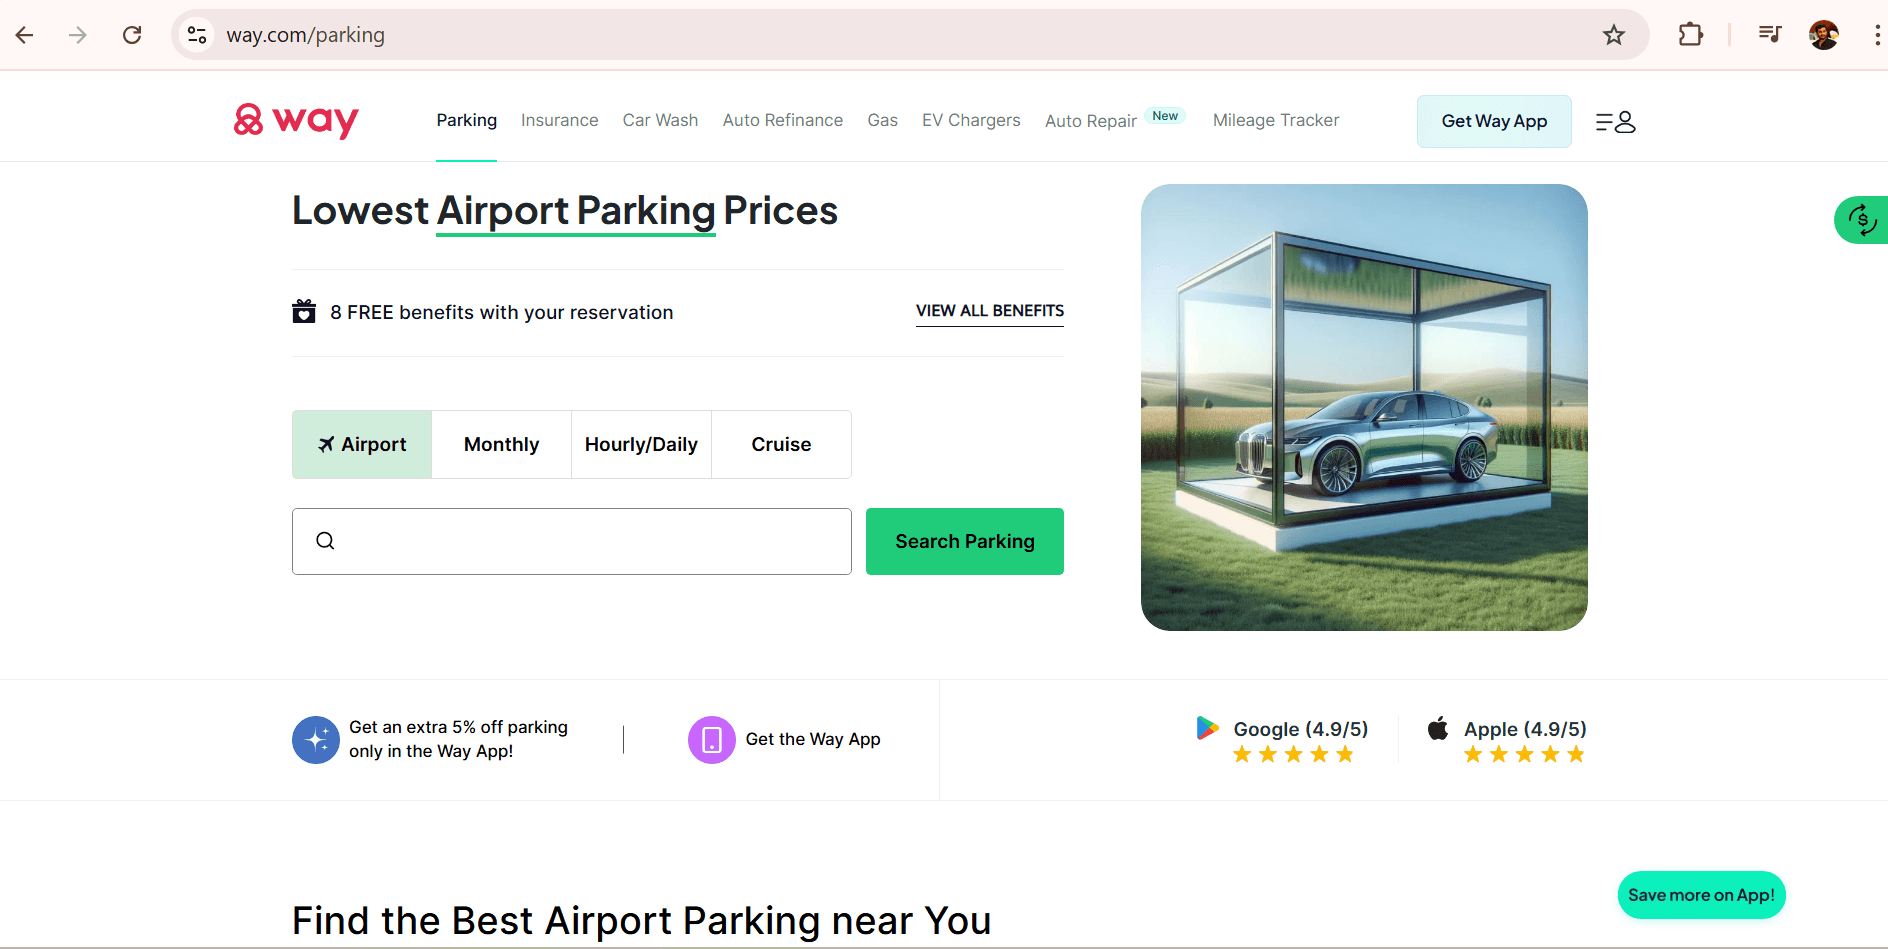Switch to the Monthly tab

click(x=501, y=444)
